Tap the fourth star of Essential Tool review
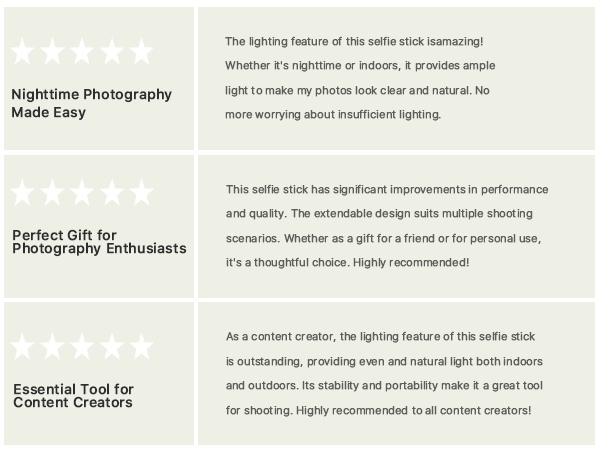This screenshot has width=600, height=450. (x=112, y=347)
